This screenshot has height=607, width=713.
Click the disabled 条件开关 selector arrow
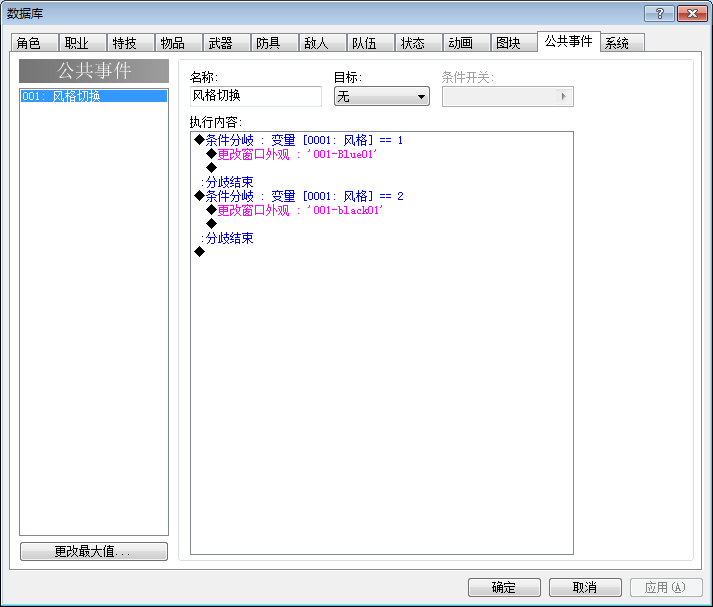coord(563,96)
